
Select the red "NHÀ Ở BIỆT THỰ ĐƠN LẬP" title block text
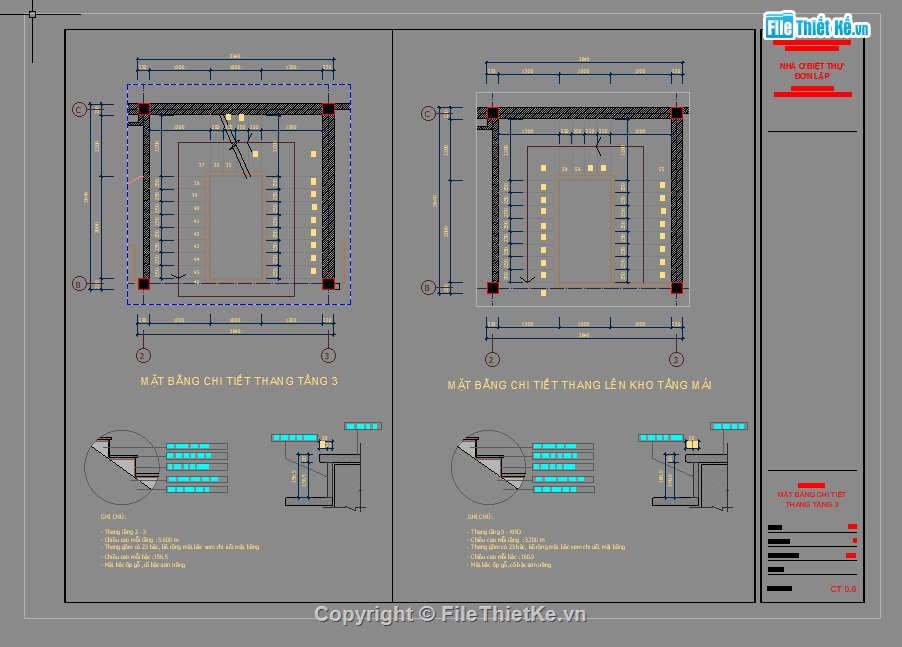click(812, 71)
